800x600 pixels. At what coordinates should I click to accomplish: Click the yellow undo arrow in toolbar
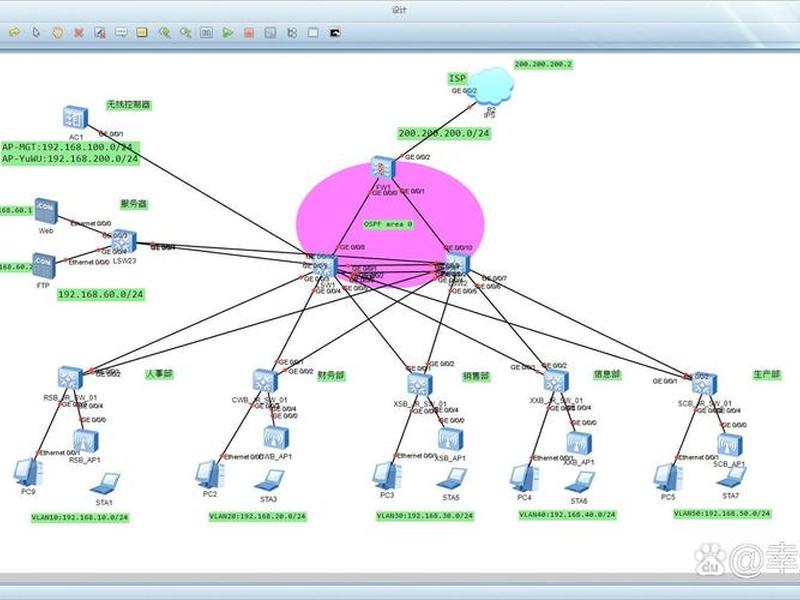14,33
